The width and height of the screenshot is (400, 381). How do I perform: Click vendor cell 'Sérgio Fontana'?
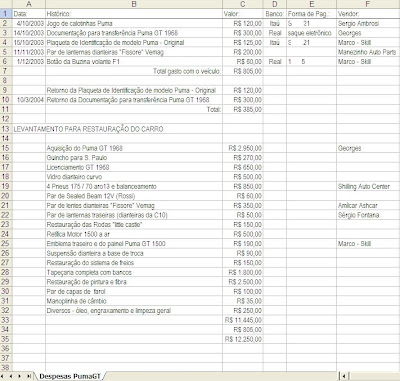coord(368,215)
